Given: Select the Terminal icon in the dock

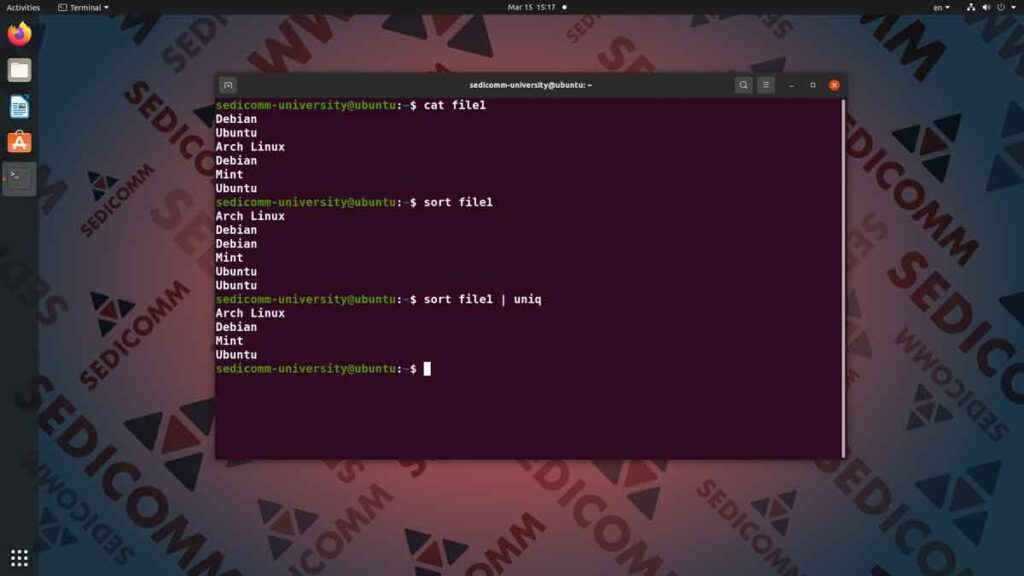Looking at the screenshot, I should [19, 179].
